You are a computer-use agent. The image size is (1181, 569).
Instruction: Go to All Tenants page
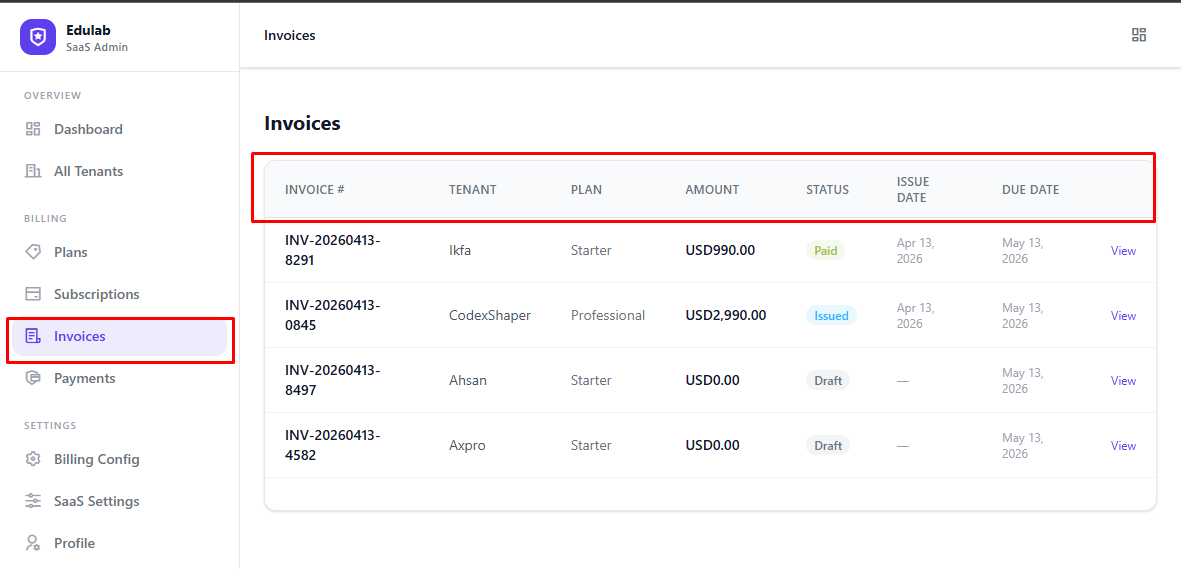click(88, 171)
